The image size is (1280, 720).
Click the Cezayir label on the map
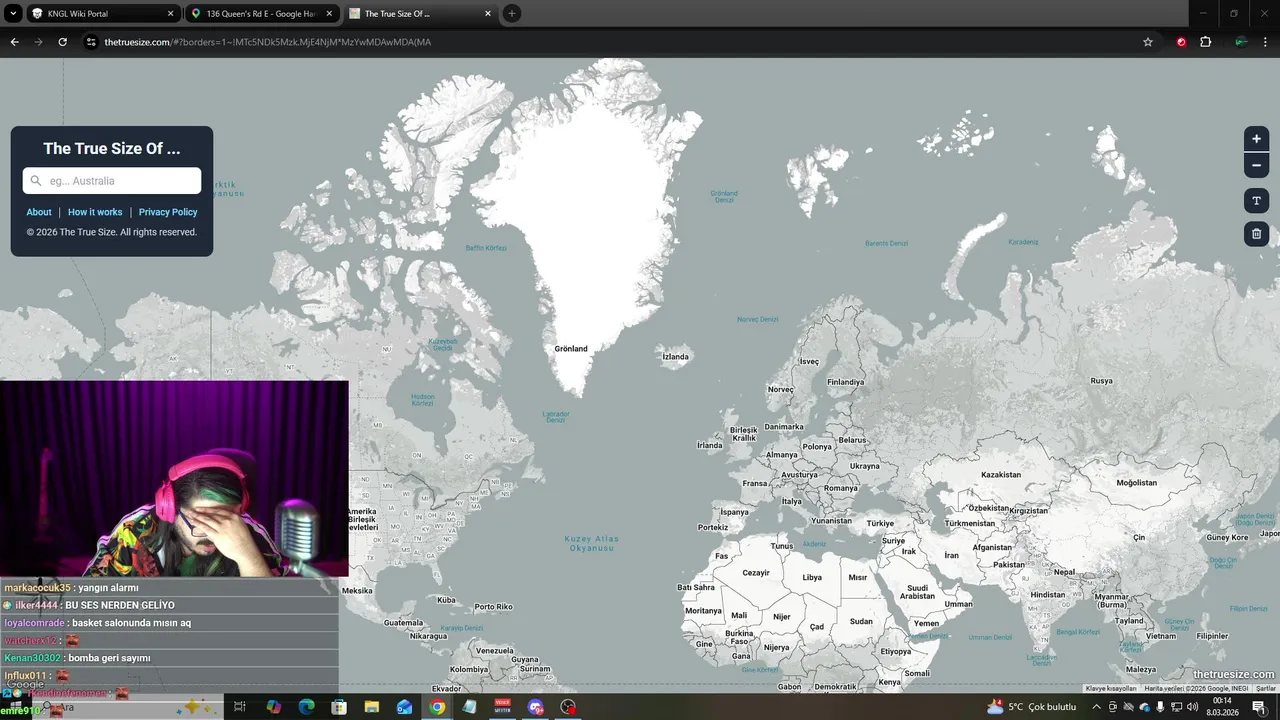756,573
